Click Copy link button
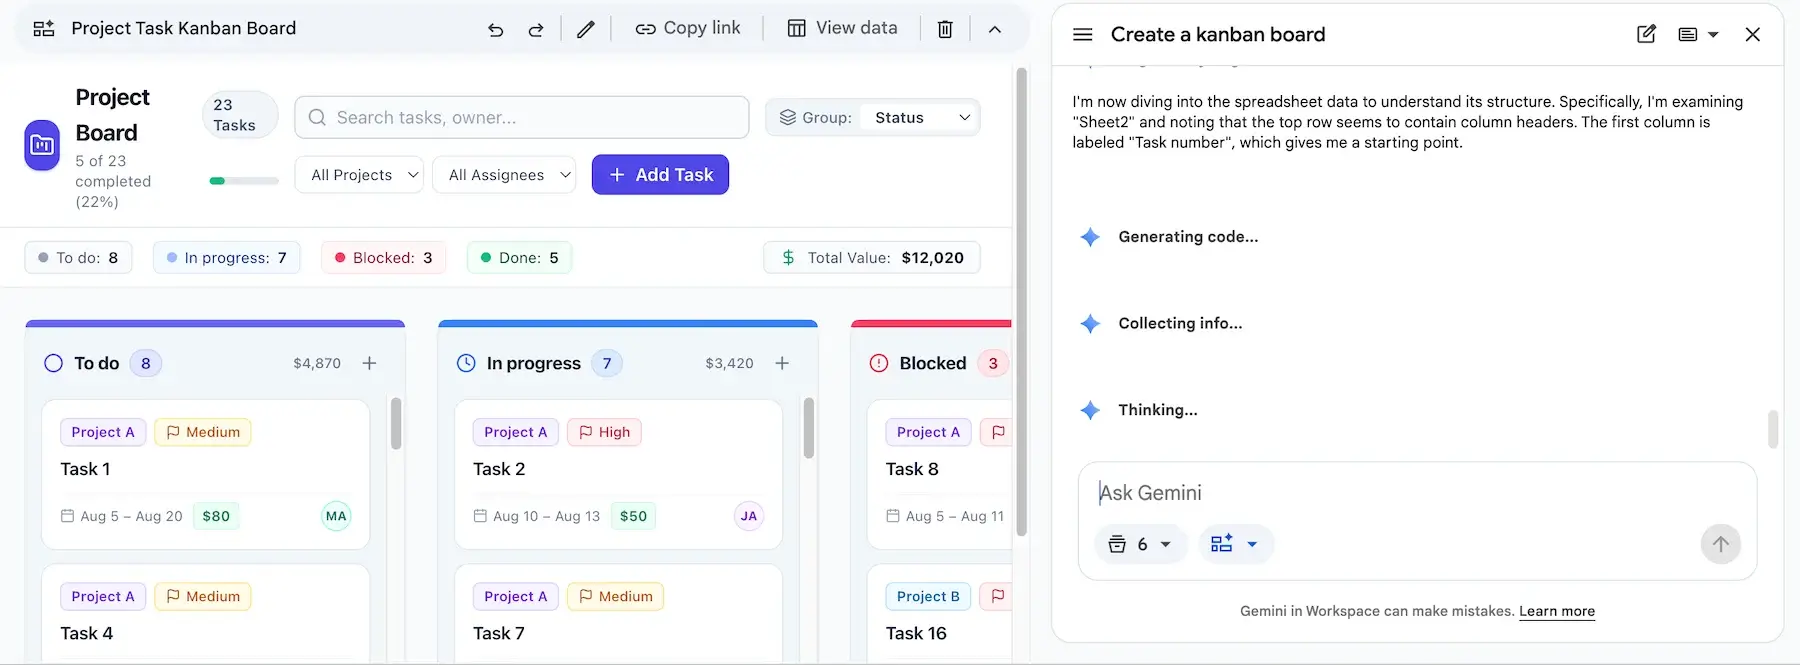The width and height of the screenshot is (1800, 665). pos(688,28)
